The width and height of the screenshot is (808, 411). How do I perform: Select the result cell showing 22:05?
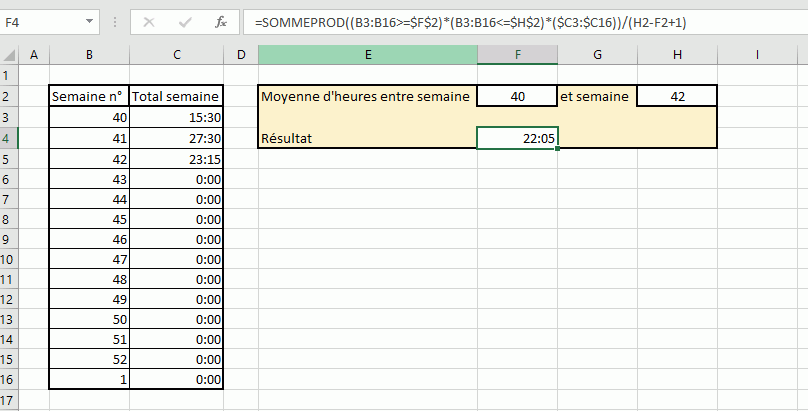pos(517,139)
